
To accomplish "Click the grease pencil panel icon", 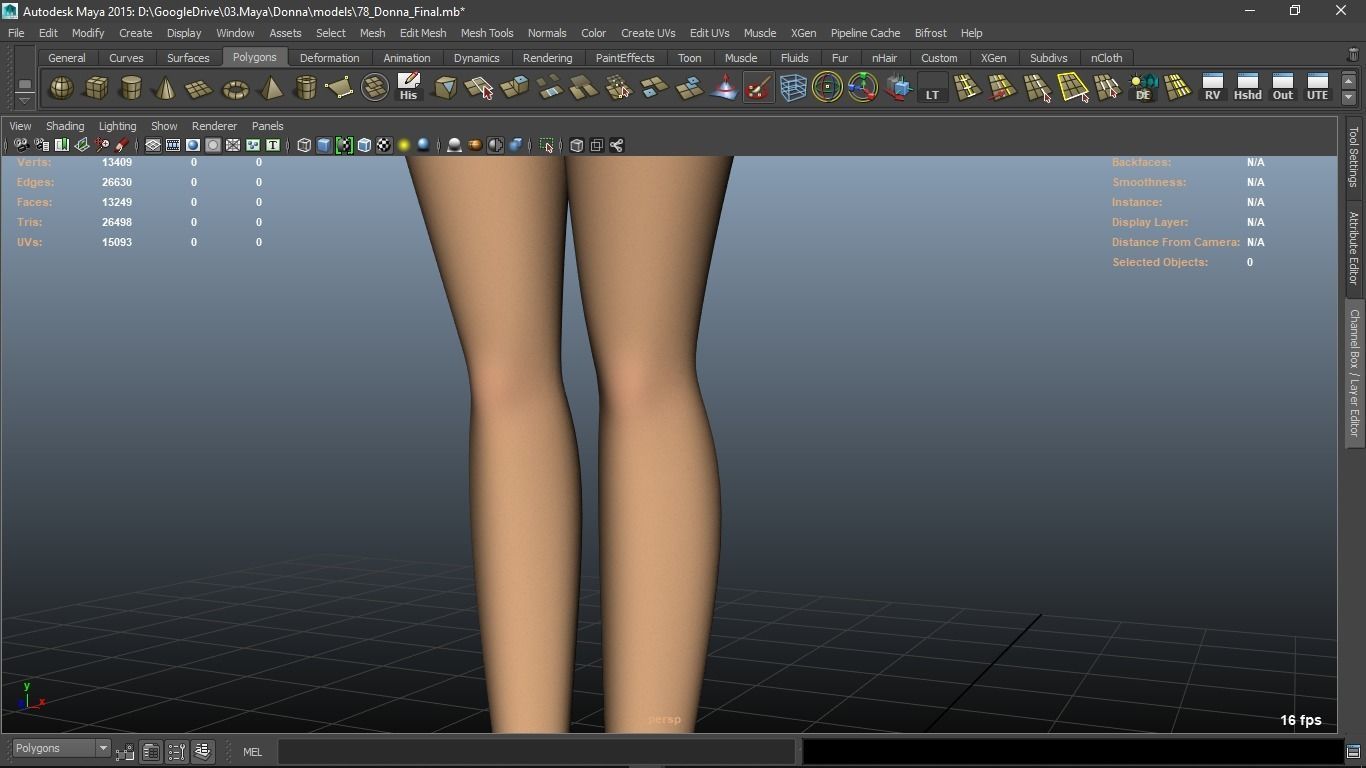I will click(122, 146).
